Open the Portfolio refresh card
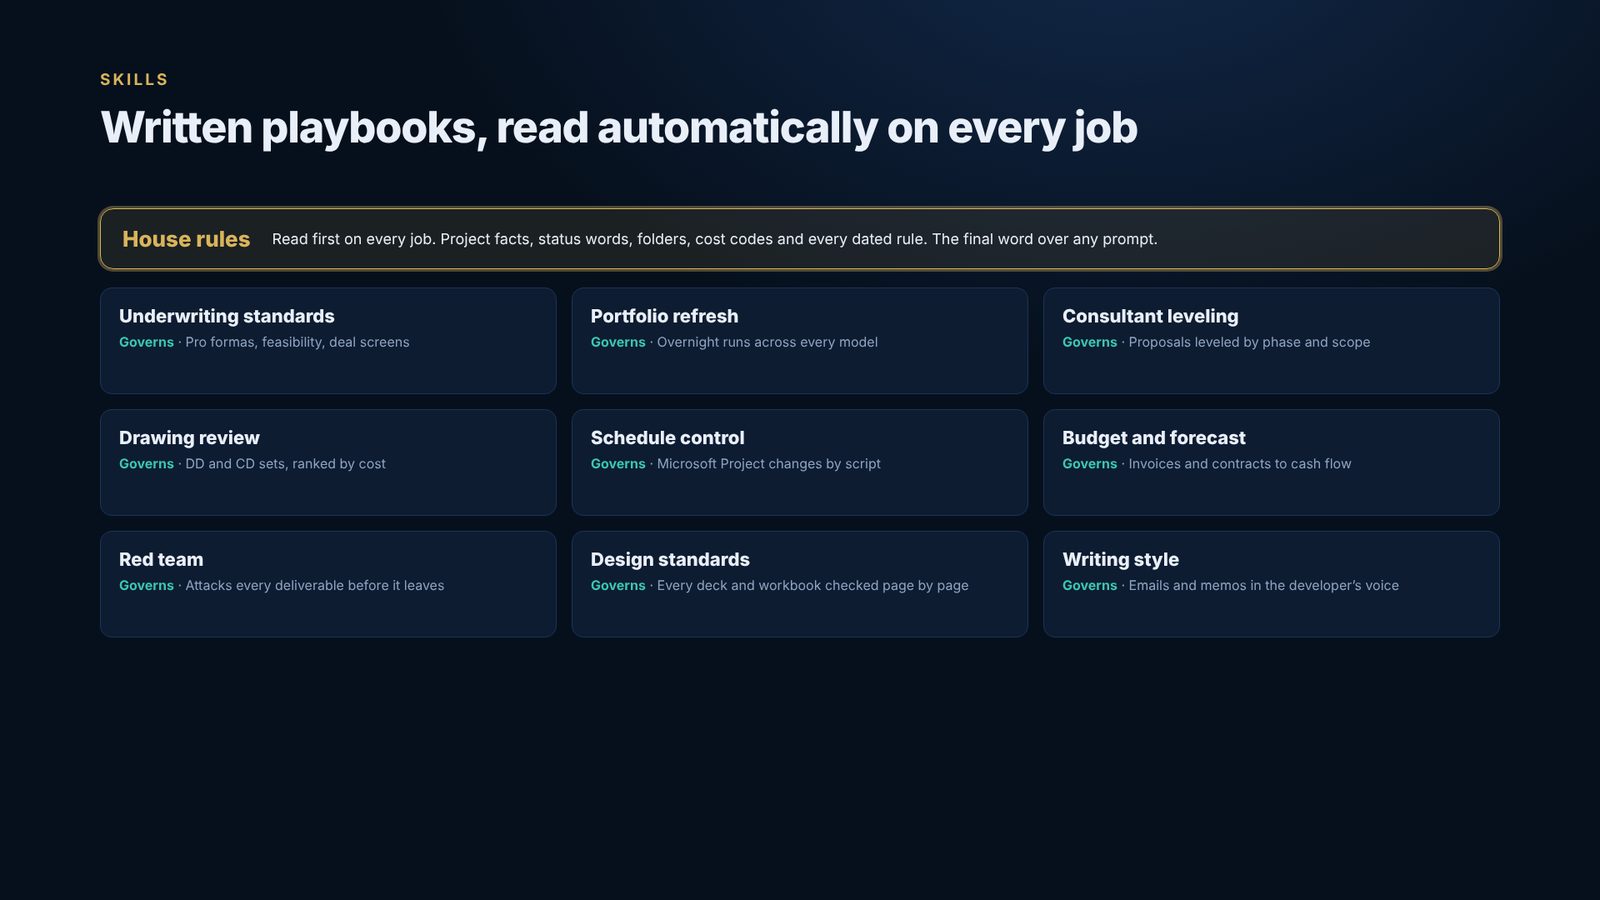The height and width of the screenshot is (900, 1600). click(800, 341)
